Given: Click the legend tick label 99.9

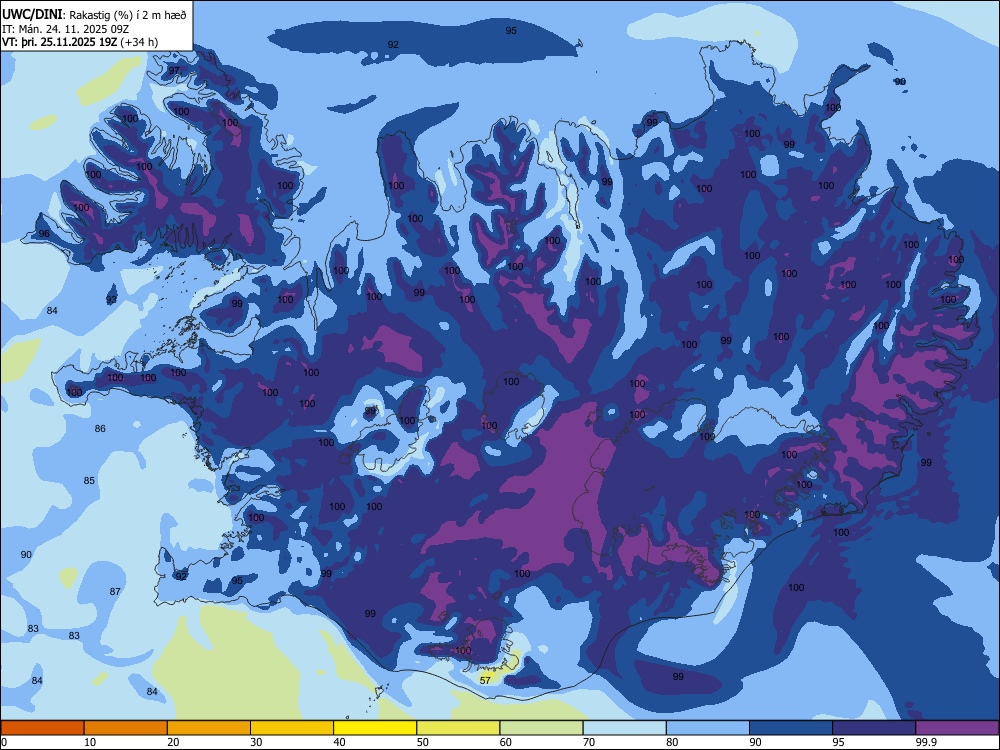Looking at the screenshot, I should [925, 742].
